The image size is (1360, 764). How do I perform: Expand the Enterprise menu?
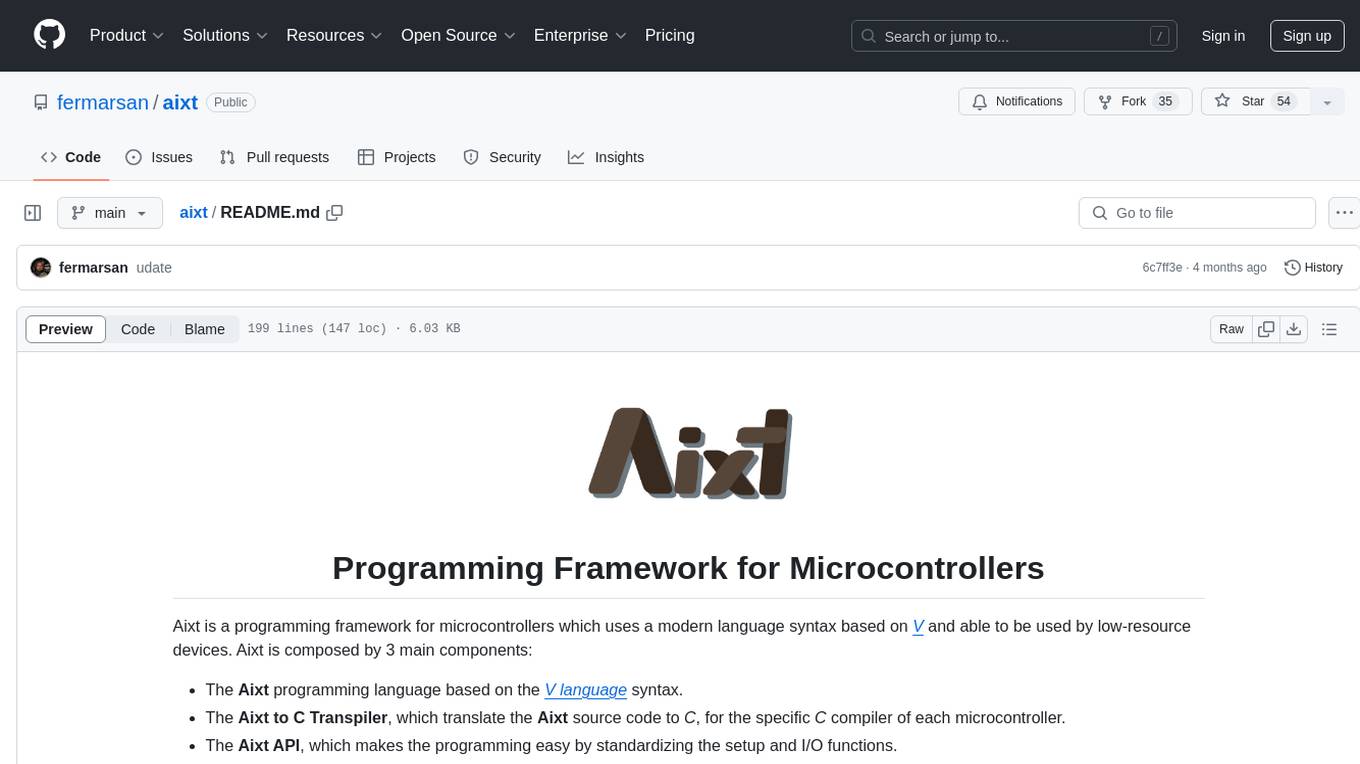[x=580, y=35]
